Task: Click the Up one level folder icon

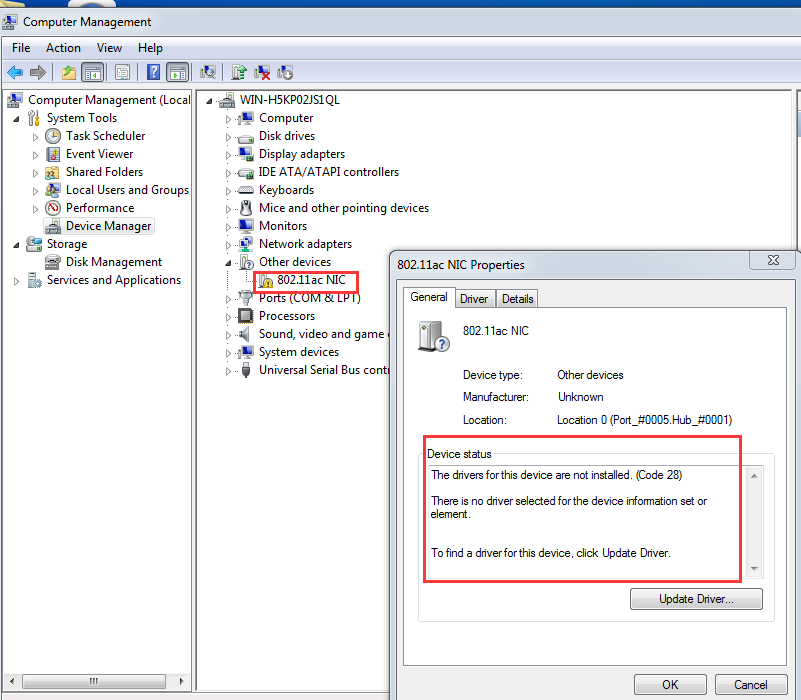Action: pos(69,73)
